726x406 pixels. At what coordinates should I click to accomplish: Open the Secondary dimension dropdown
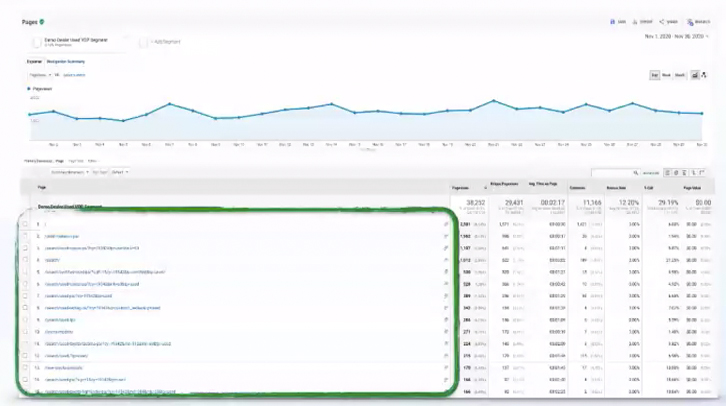point(69,172)
